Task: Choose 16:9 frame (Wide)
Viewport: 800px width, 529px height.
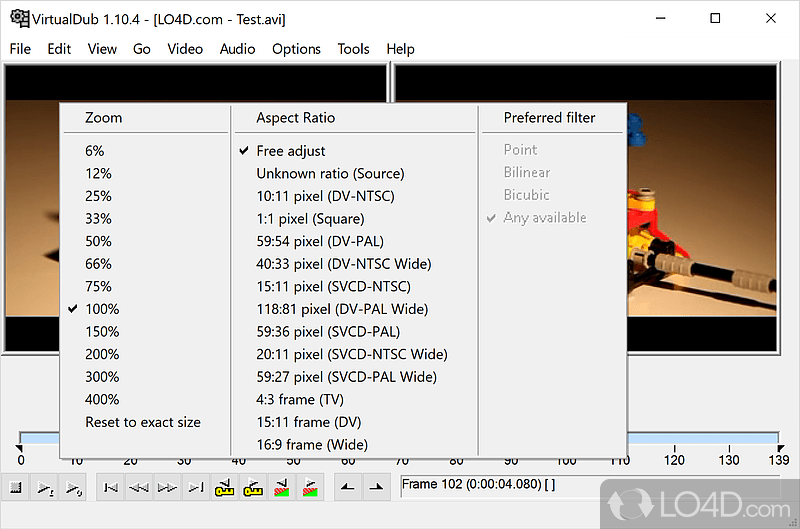Action: click(355, 444)
